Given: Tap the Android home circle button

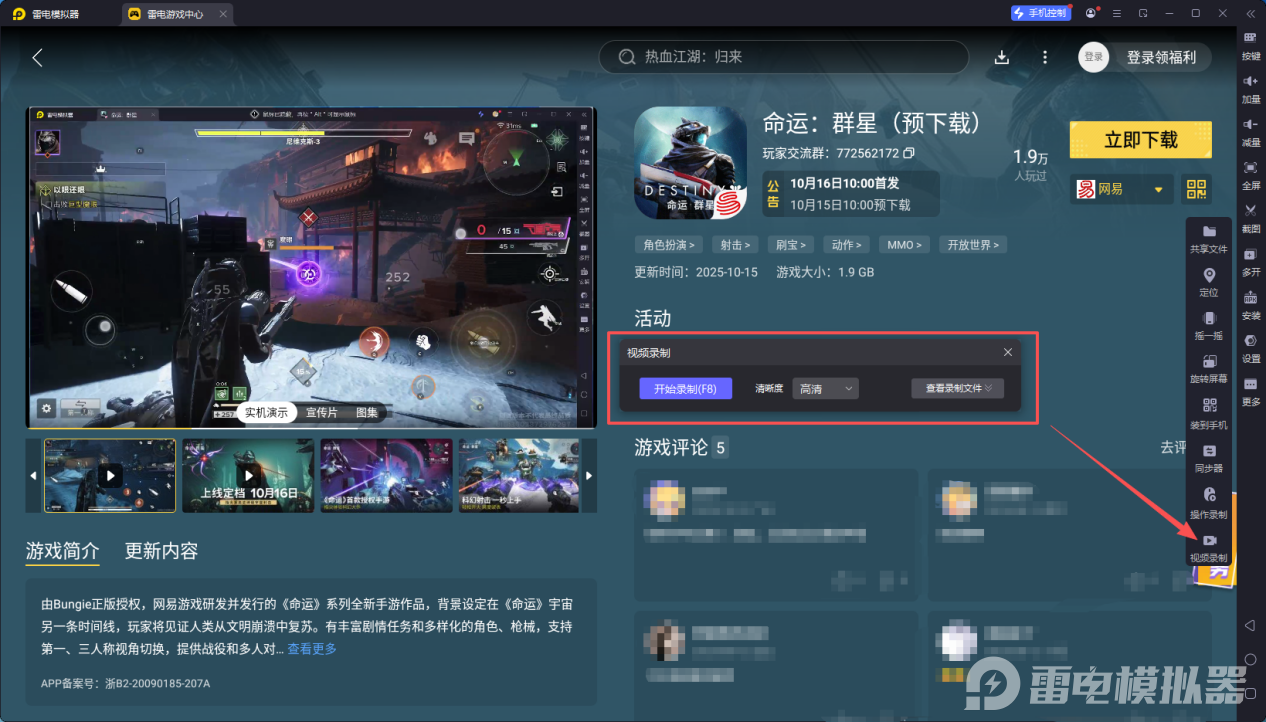Looking at the screenshot, I should [1250, 659].
